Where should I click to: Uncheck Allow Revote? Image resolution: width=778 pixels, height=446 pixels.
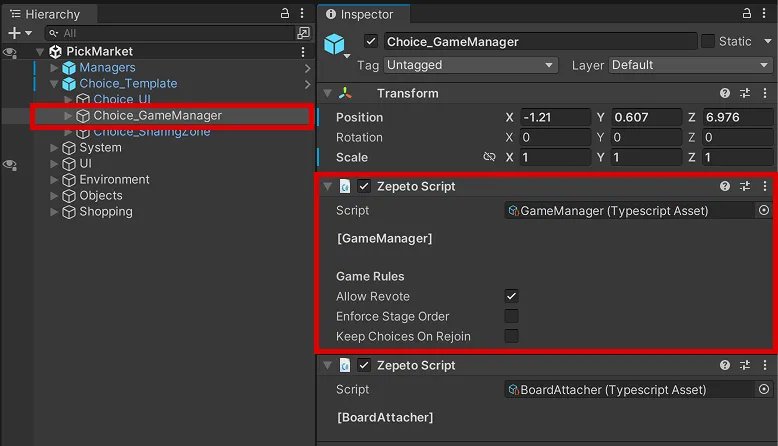tap(511, 296)
